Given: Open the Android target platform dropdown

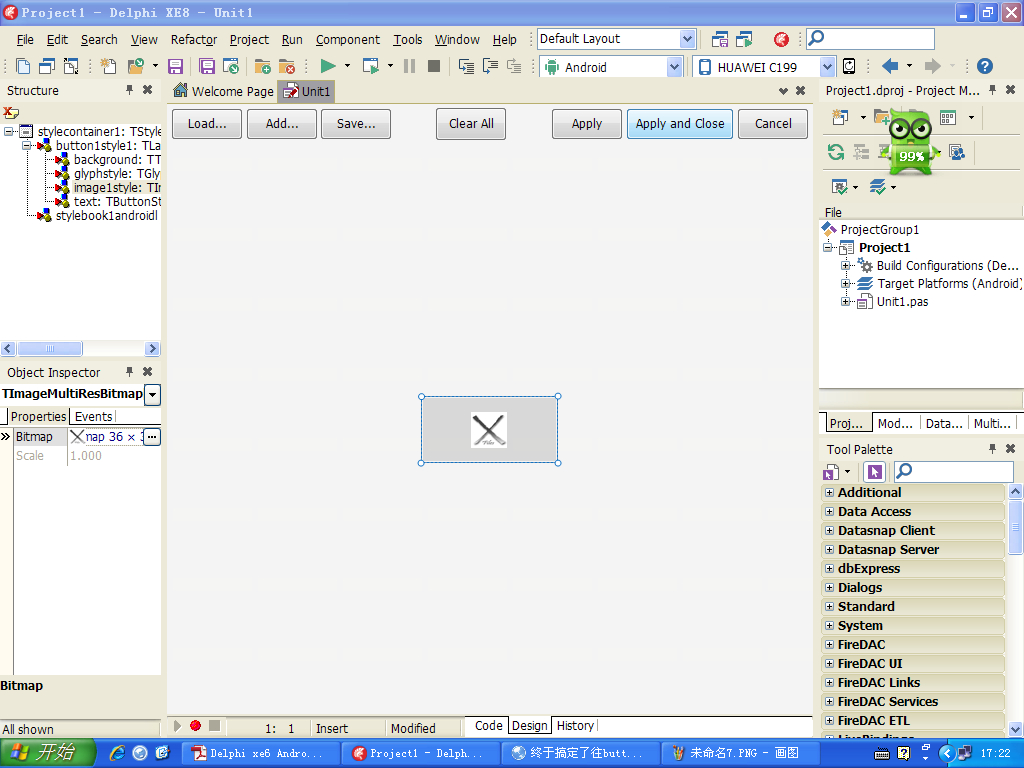Looking at the screenshot, I should pos(675,67).
